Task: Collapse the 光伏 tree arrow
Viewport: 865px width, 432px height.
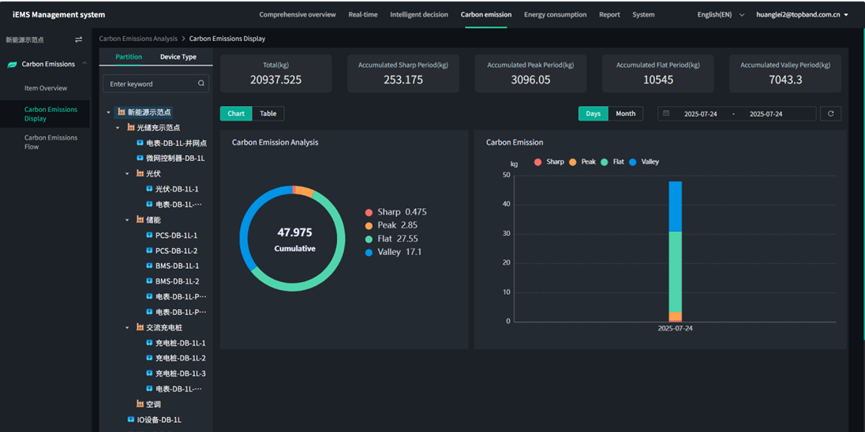Action: [127, 174]
